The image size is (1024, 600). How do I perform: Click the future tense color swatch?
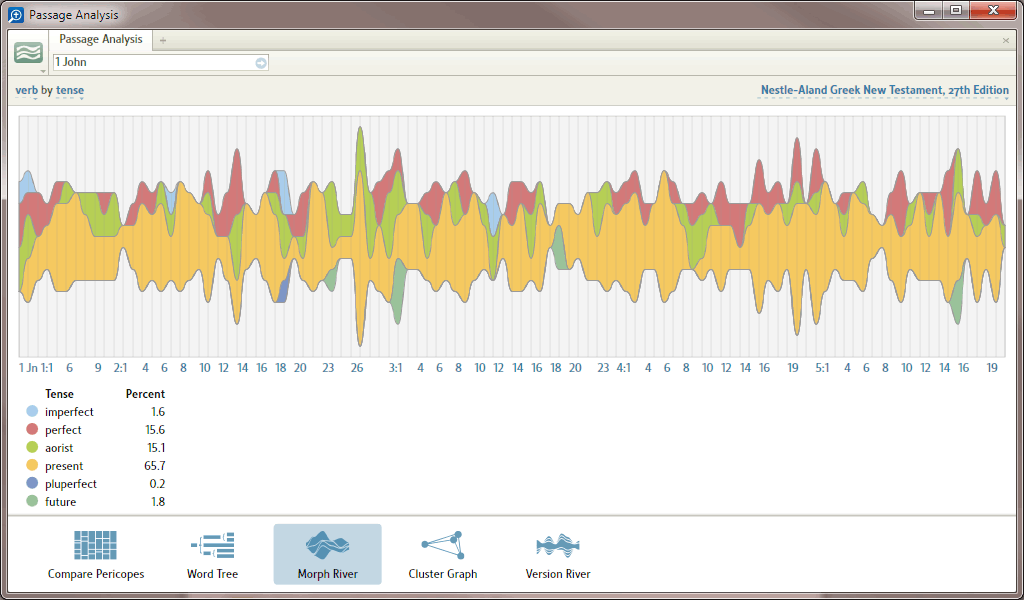click(x=32, y=501)
